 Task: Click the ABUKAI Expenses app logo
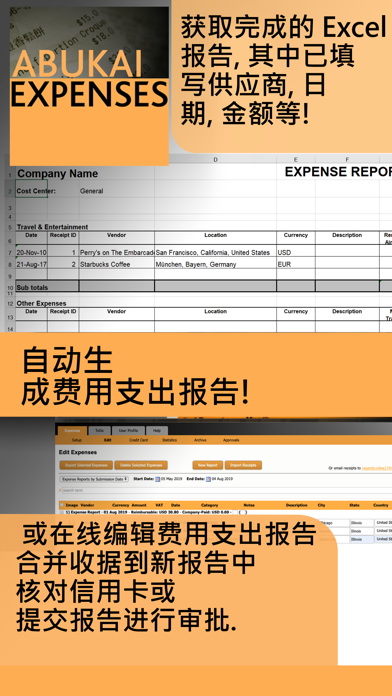[89, 86]
